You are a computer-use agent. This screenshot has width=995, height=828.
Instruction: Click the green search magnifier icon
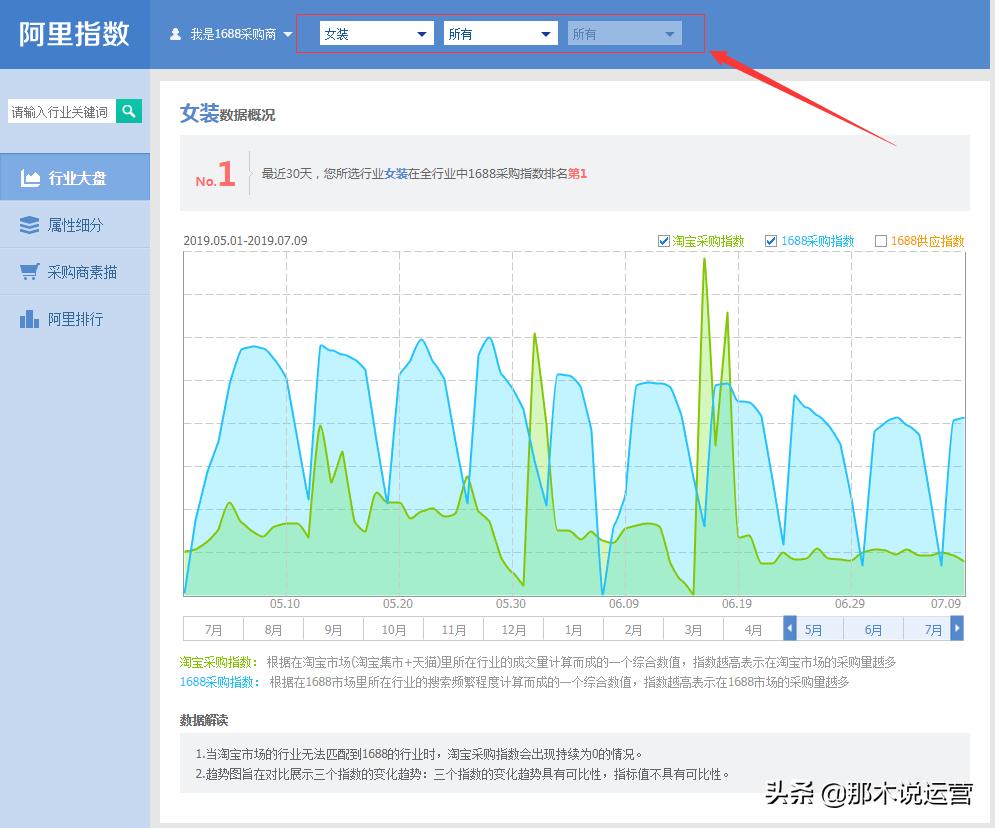tap(128, 111)
